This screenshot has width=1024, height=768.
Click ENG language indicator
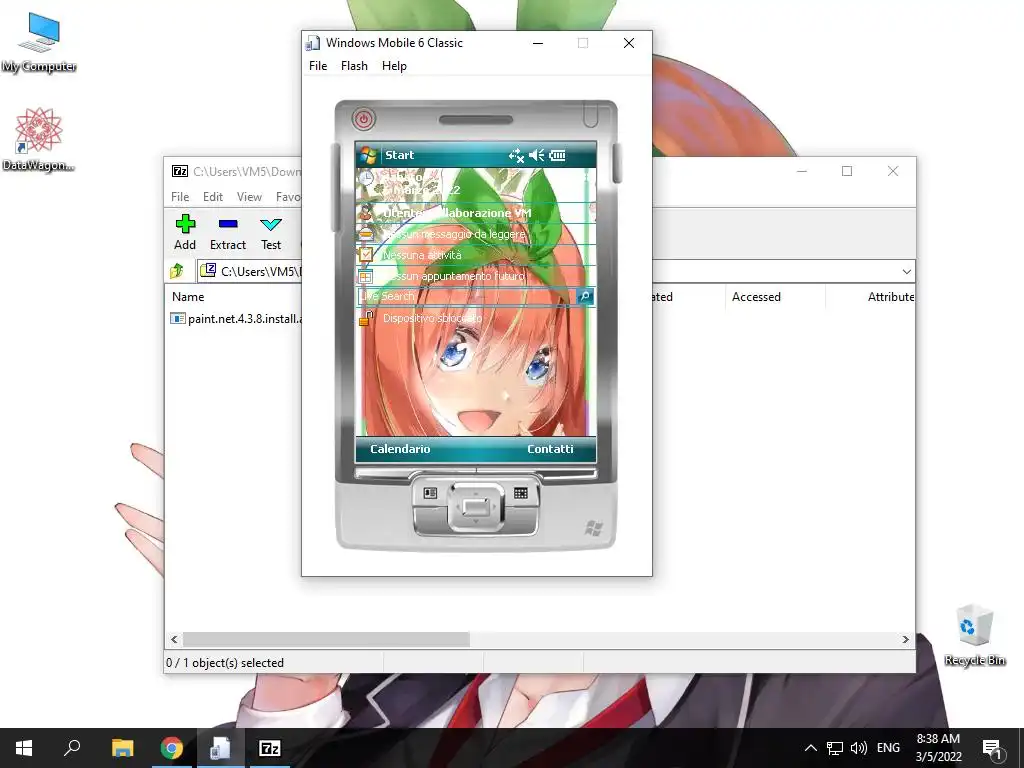[x=888, y=748]
